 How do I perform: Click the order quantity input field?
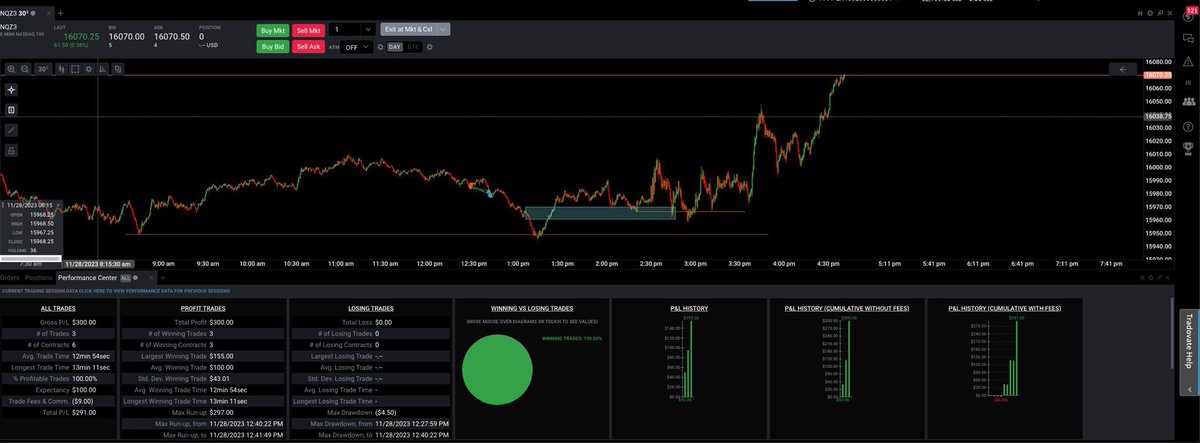click(346, 30)
